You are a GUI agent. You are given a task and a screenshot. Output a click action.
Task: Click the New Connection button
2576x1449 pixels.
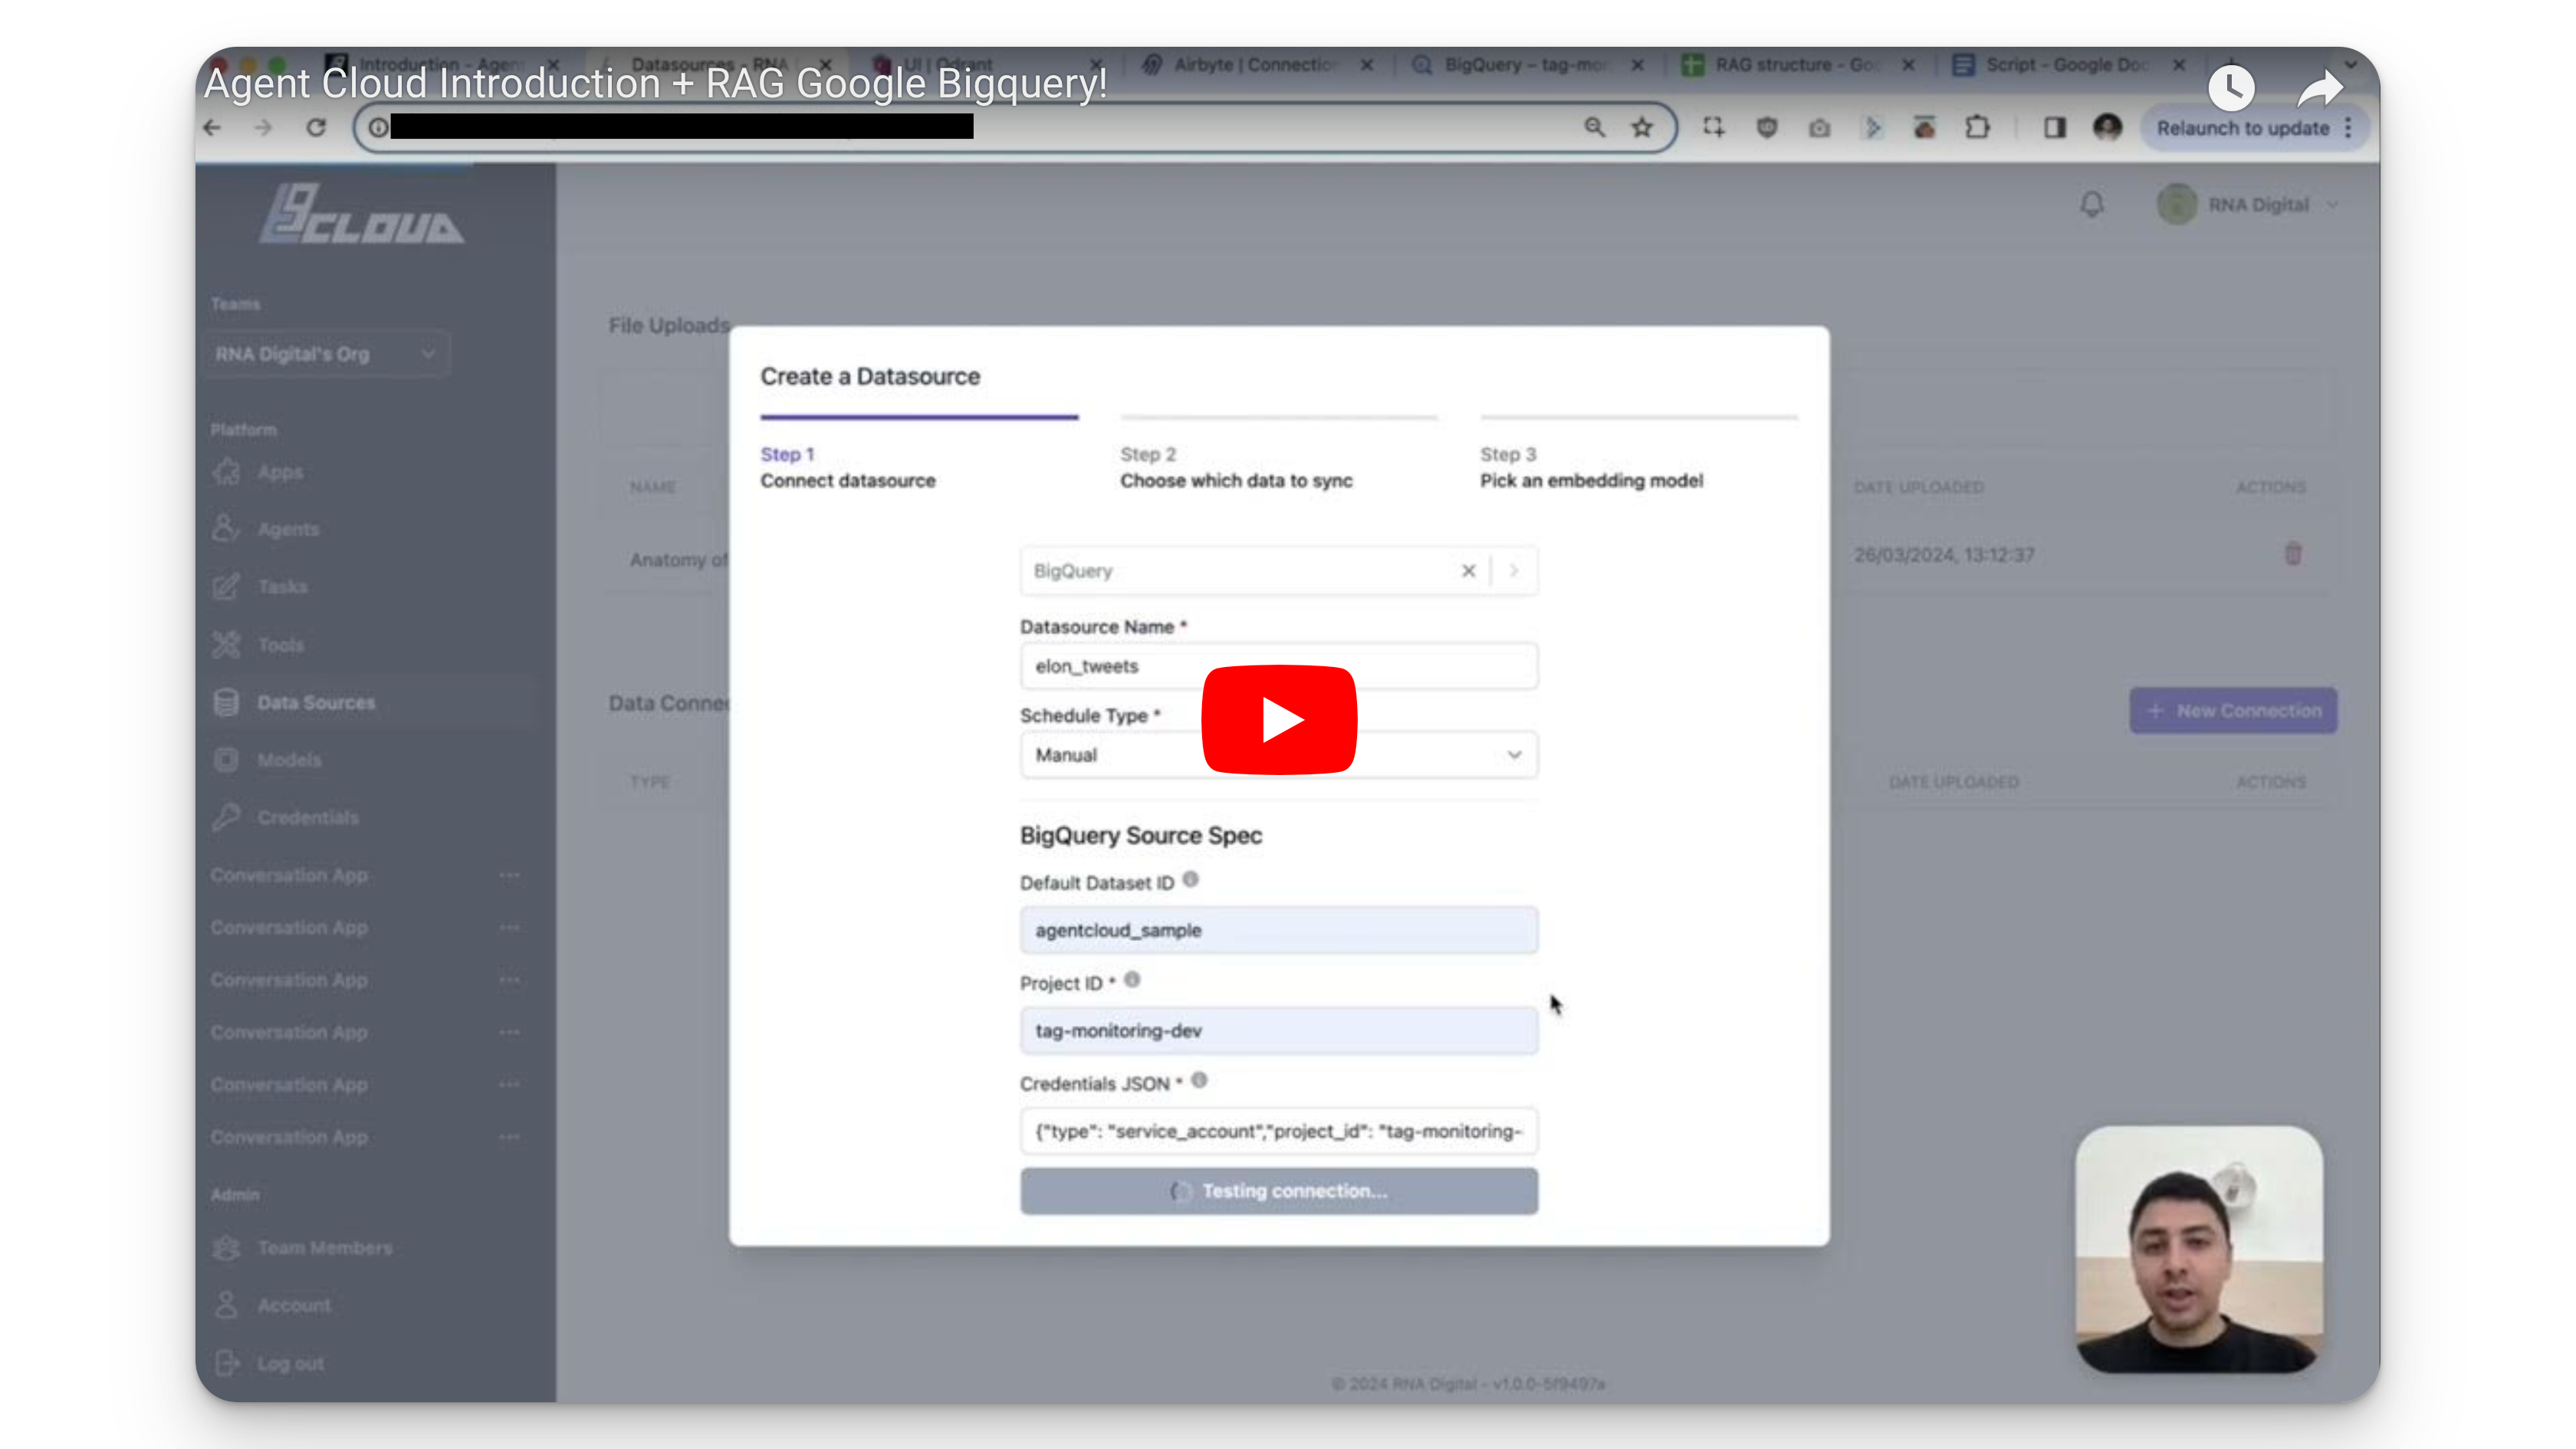(x=2233, y=711)
